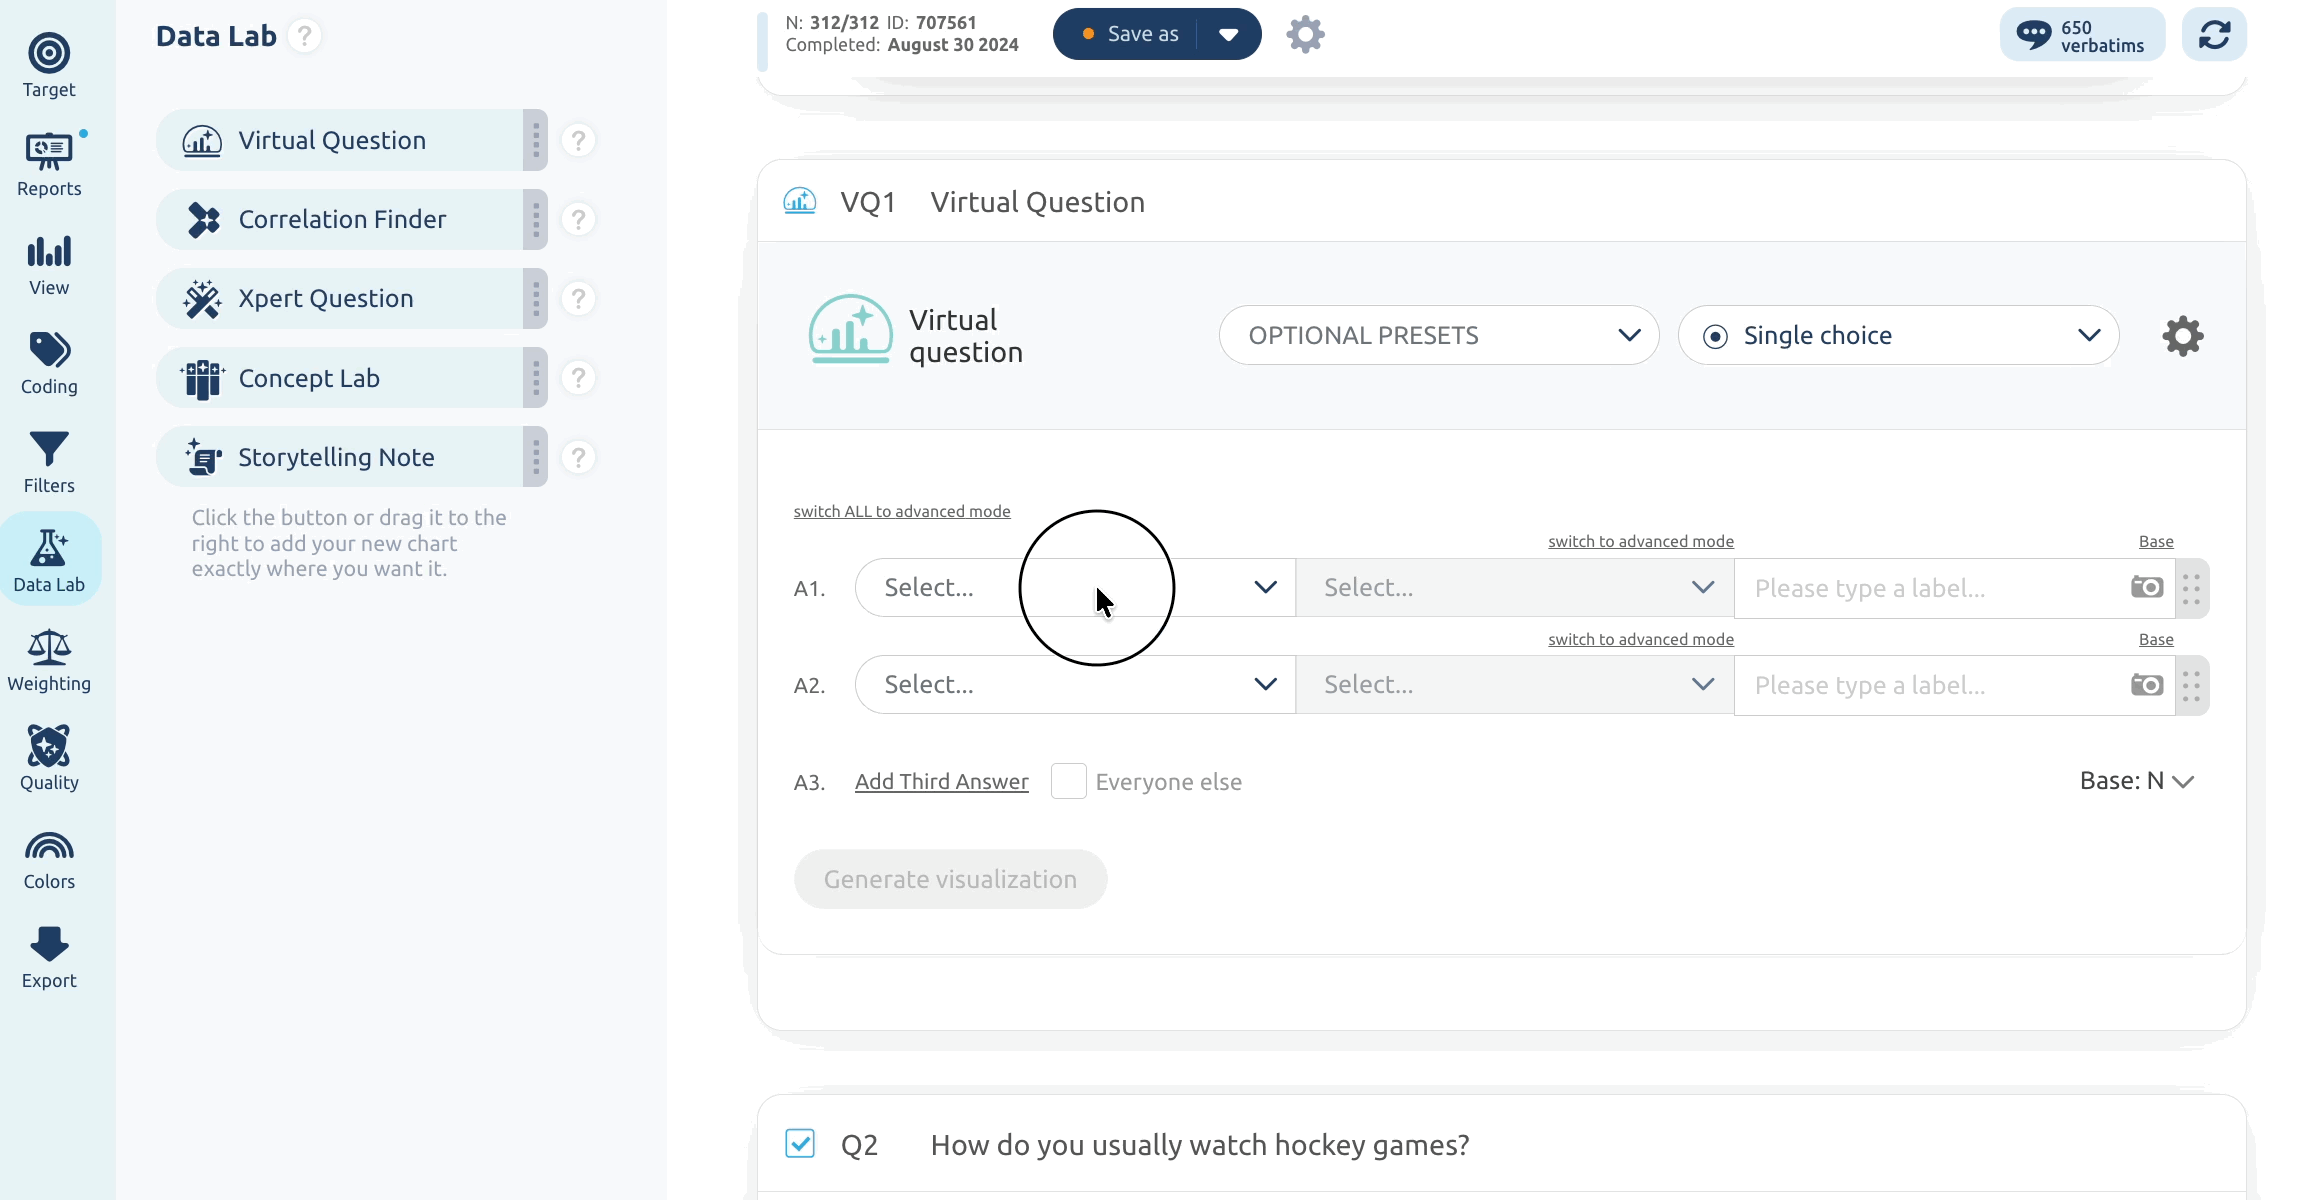Open report settings gear next to Save as
Image resolution: width=2316 pixels, height=1200 pixels.
click(x=1305, y=35)
